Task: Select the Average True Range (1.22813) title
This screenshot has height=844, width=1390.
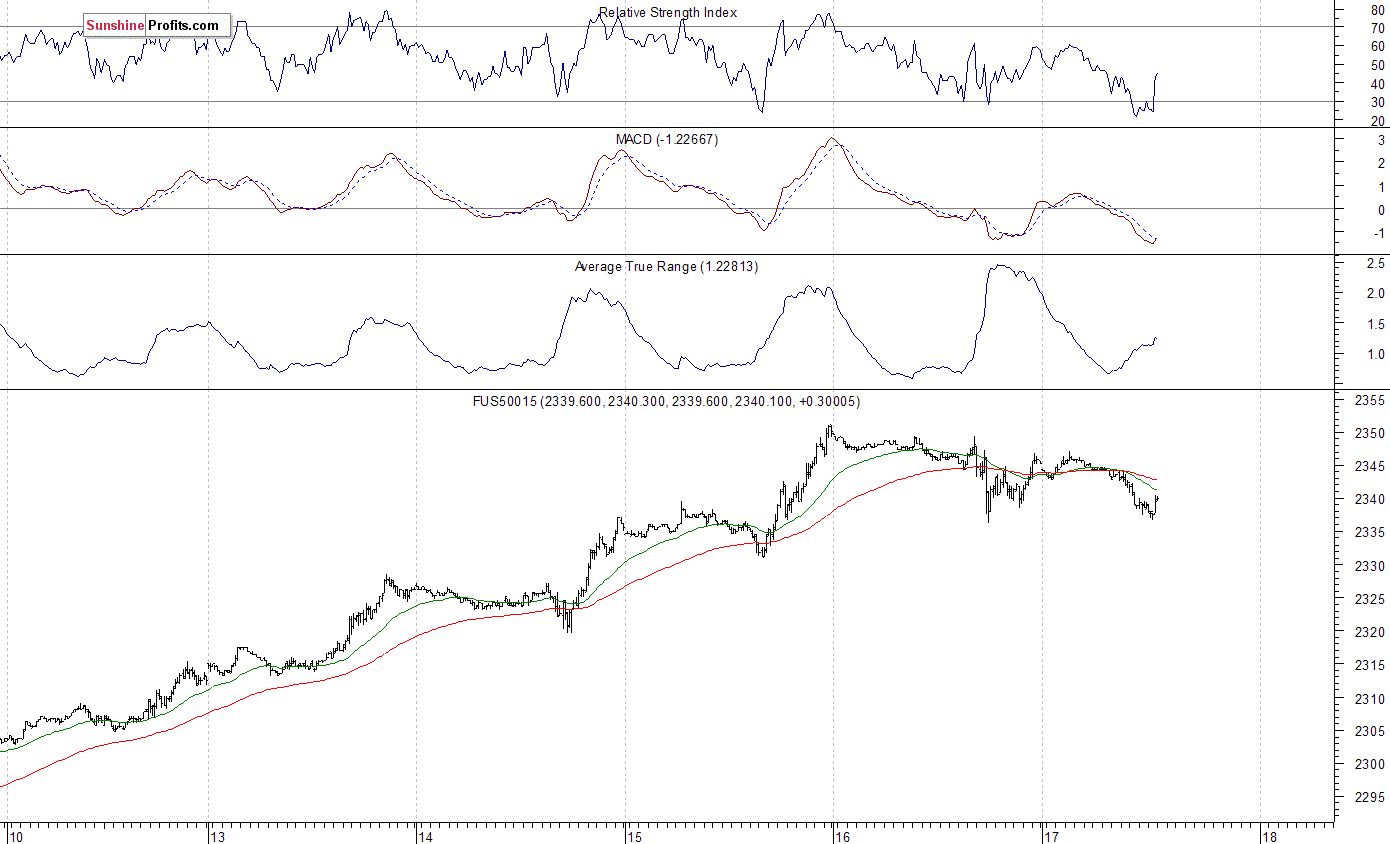Action: click(666, 267)
